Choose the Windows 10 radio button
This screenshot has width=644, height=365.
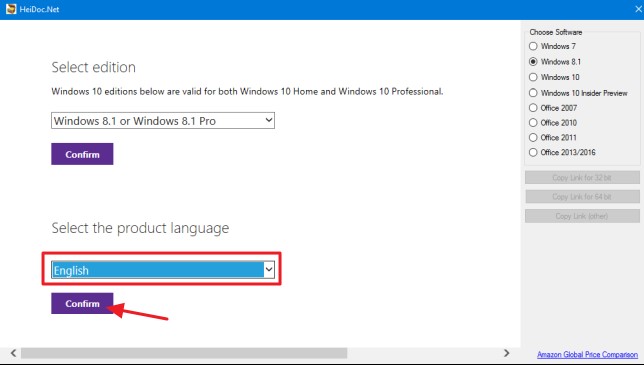point(533,77)
